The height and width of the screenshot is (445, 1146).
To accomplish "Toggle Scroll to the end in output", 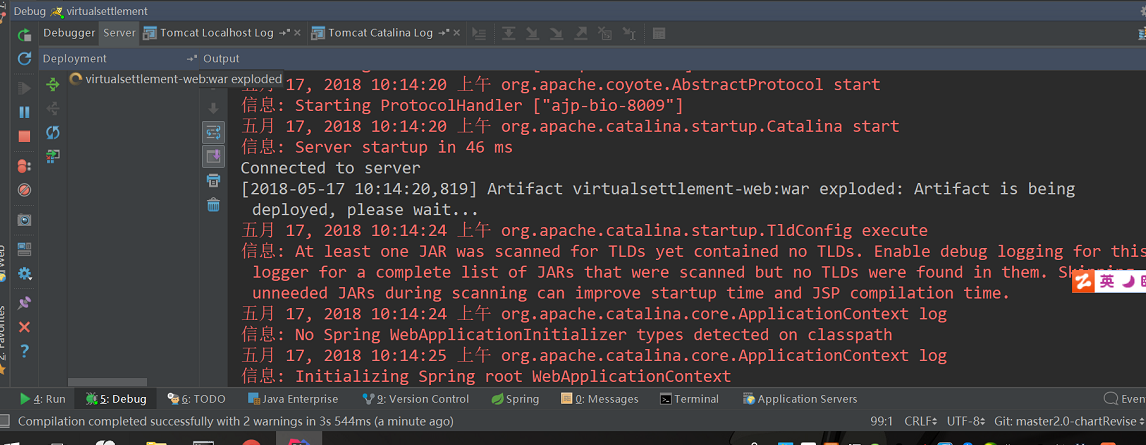I will (x=213, y=156).
